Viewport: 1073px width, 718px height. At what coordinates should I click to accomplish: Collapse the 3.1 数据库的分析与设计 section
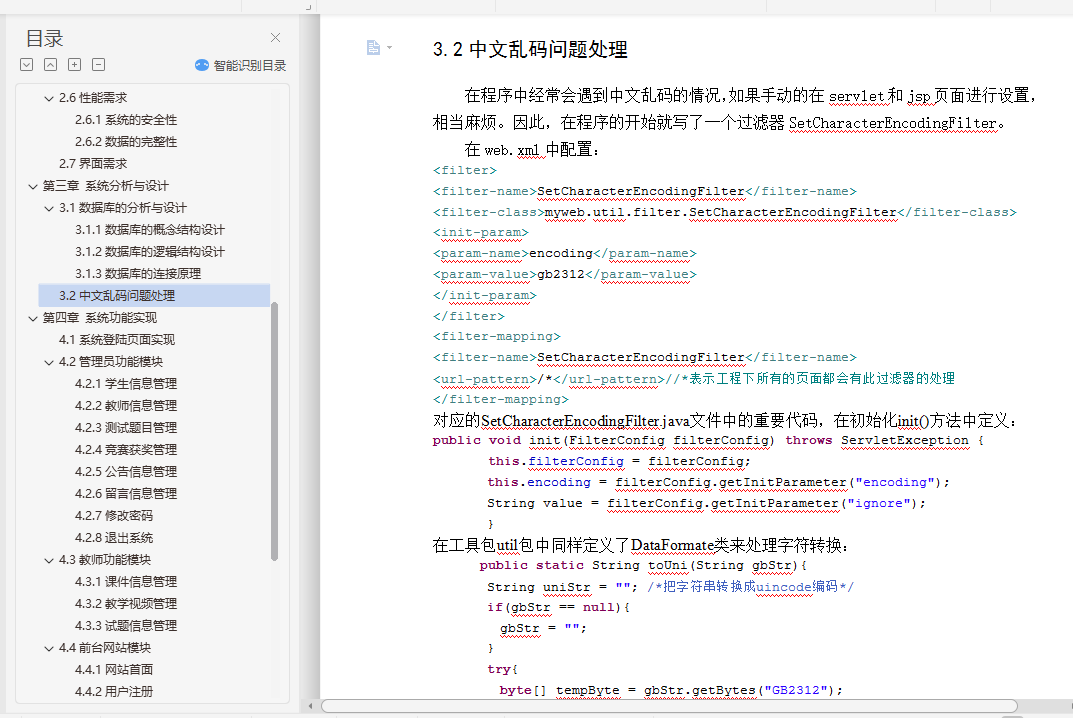pos(49,208)
